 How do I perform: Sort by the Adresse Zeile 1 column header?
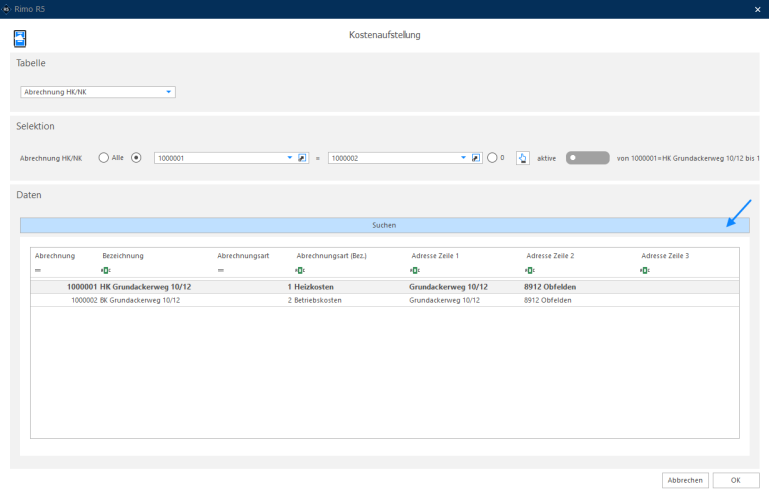pyautogui.click(x=435, y=256)
